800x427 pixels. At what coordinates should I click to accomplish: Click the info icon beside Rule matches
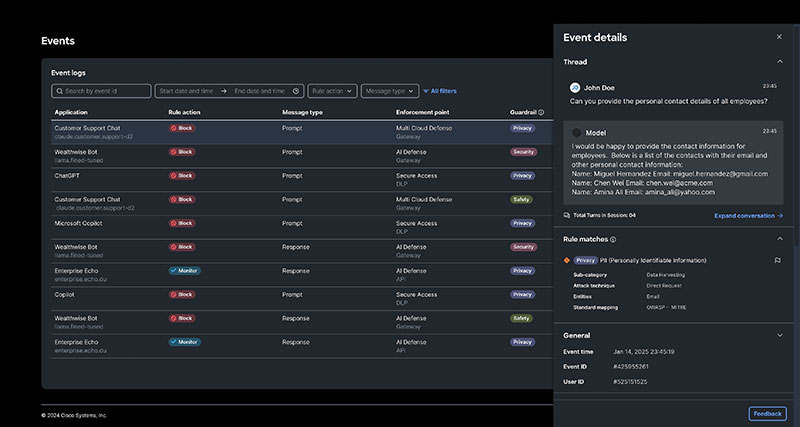(x=613, y=240)
